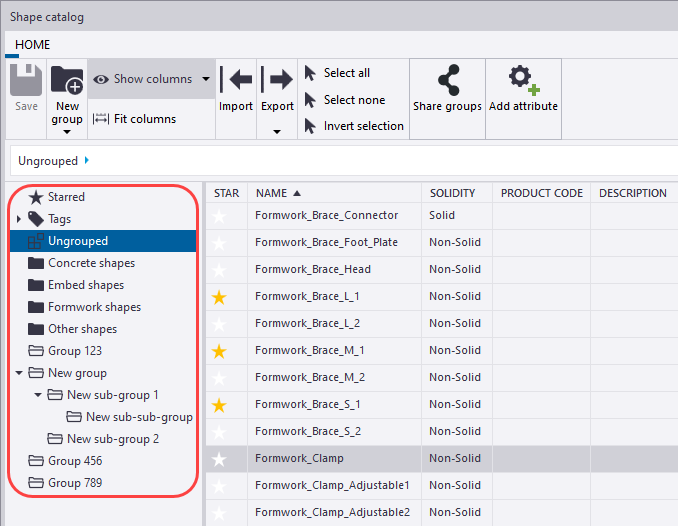Click Select all button
Image resolution: width=678 pixels, height=526 pixels.
pyautogui.click(x=346, y=73)
